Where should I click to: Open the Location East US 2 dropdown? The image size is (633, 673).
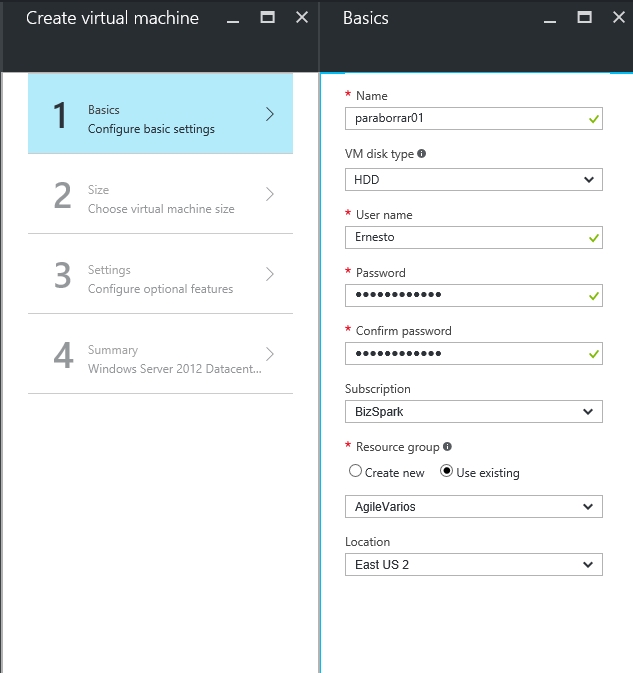point(473,564)
